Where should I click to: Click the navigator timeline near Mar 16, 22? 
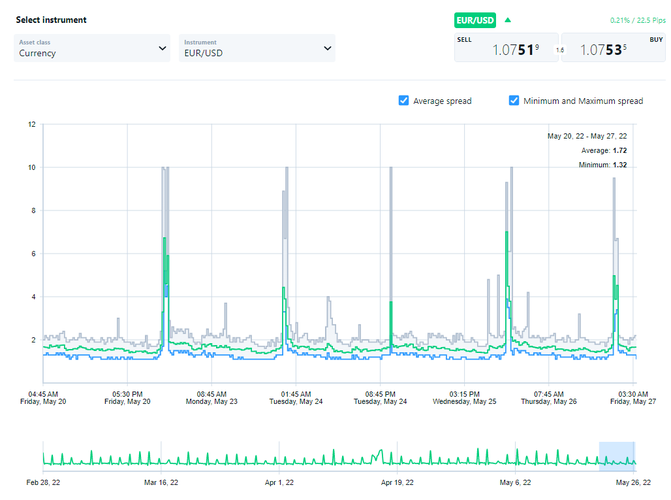[x=160, y=457]
